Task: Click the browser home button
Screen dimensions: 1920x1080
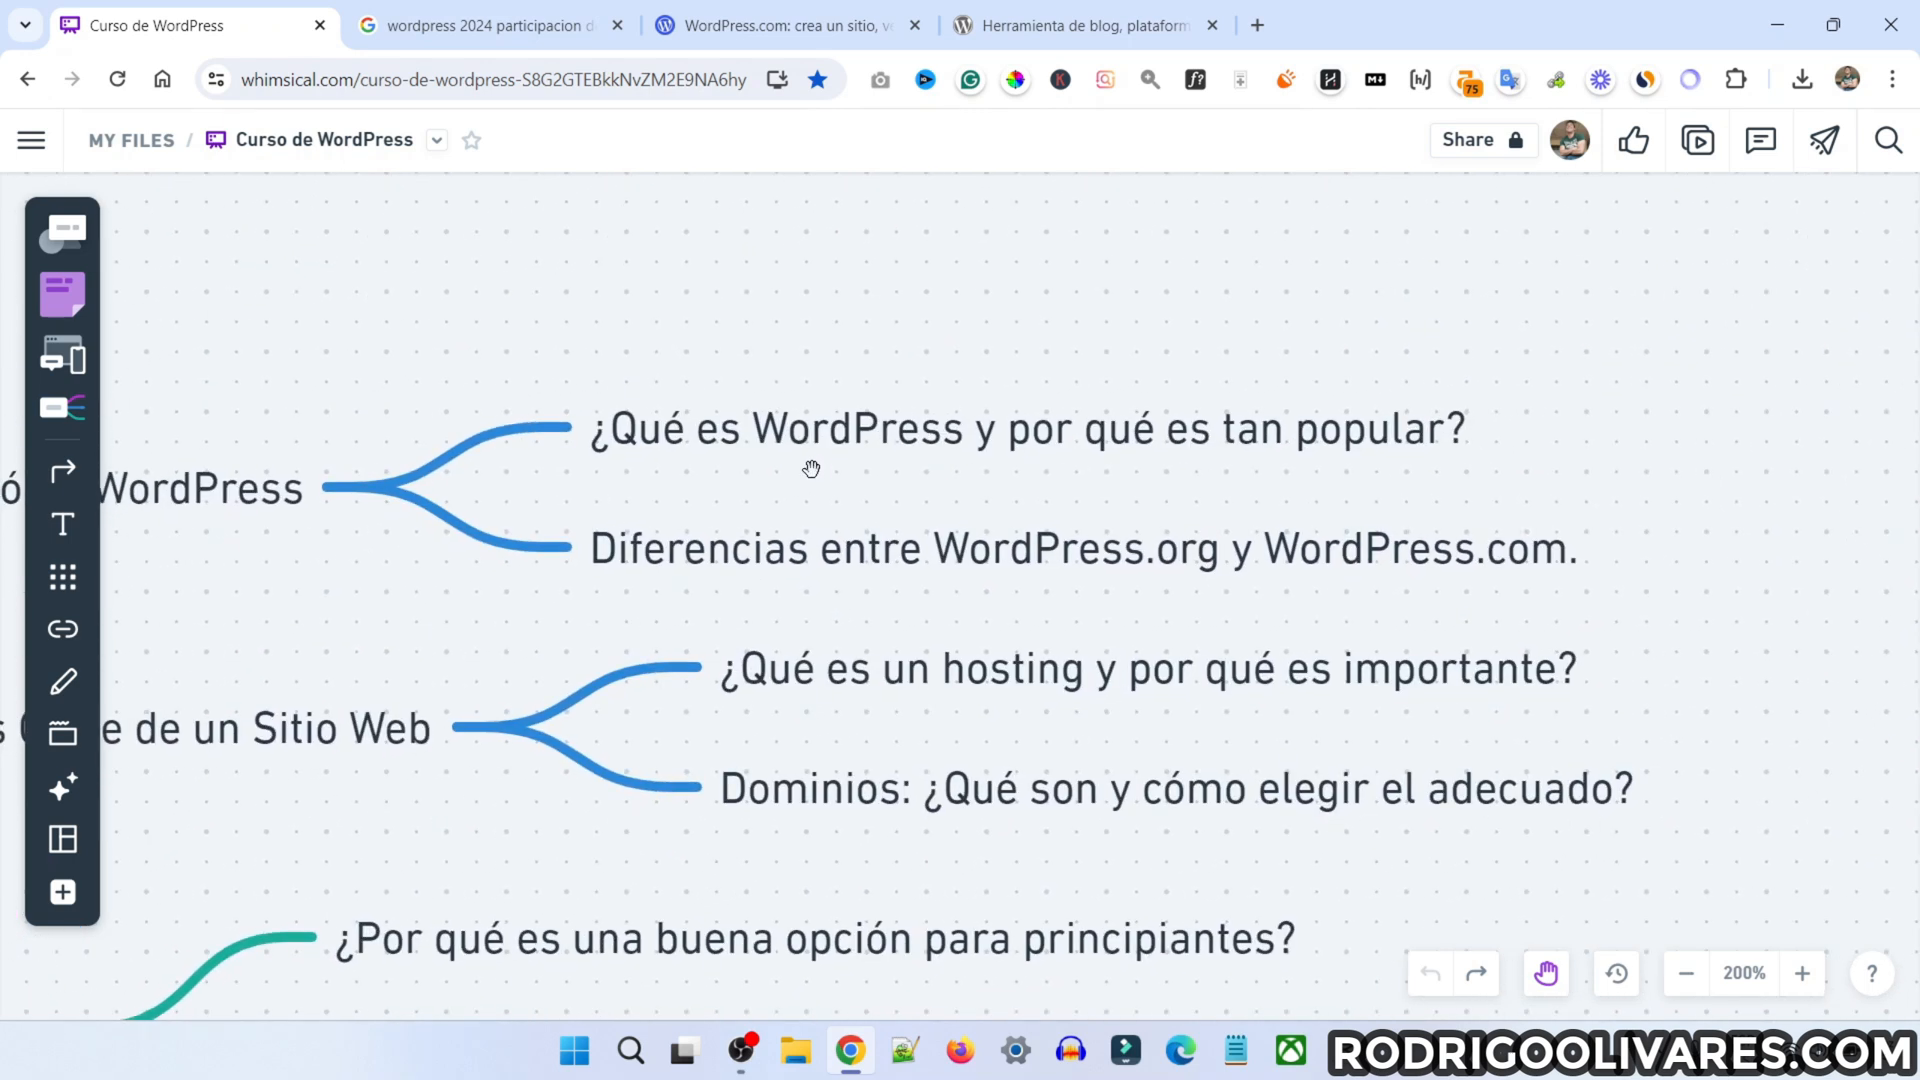Action: (x=162, y=79)
